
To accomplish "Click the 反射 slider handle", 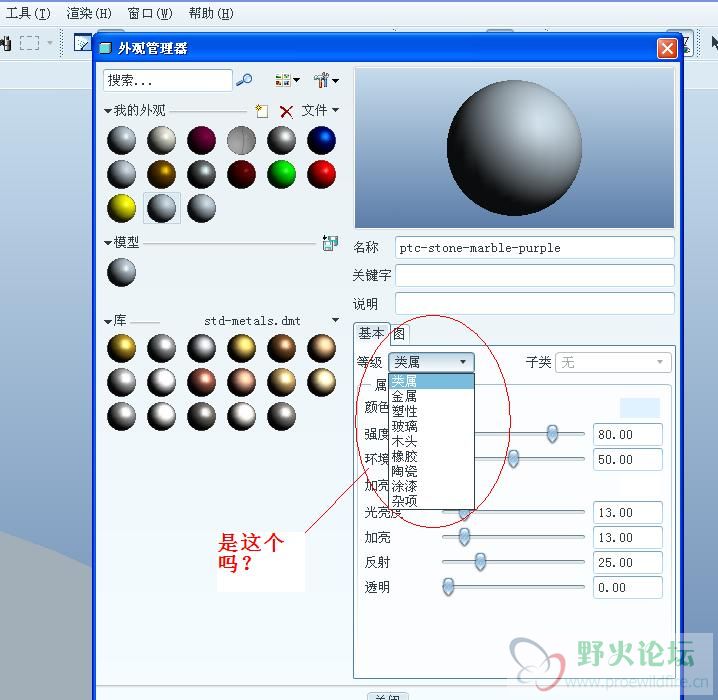I will [x=480, y=562].
